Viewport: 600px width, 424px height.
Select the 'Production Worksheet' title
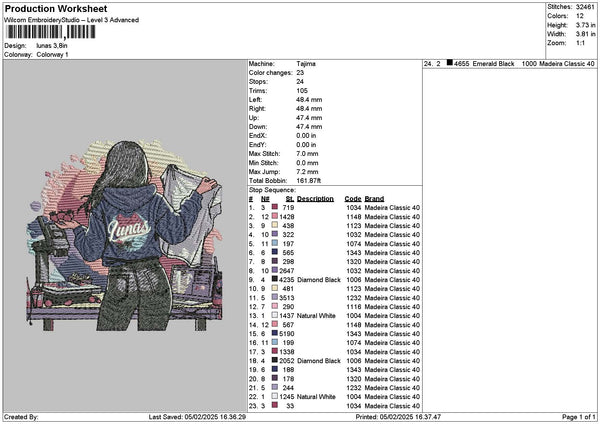pos(56,8)
